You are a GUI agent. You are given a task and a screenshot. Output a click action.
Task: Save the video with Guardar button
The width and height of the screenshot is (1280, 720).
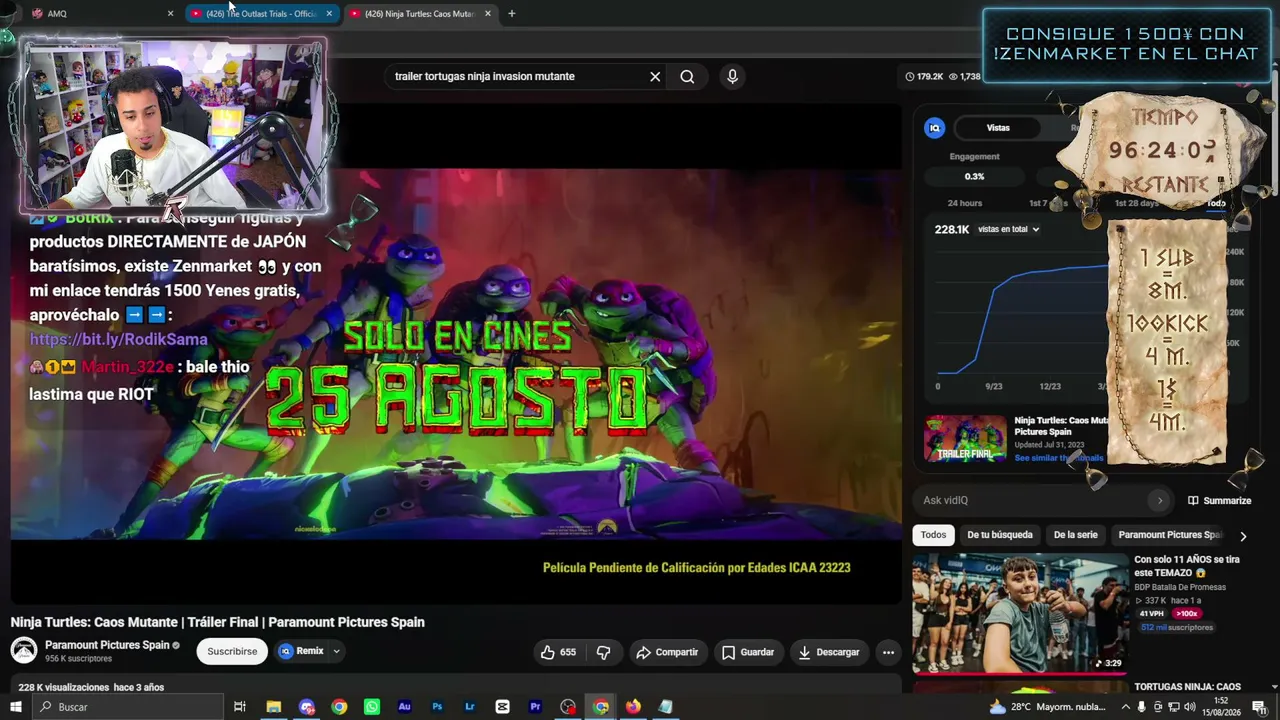click(748, 652)
